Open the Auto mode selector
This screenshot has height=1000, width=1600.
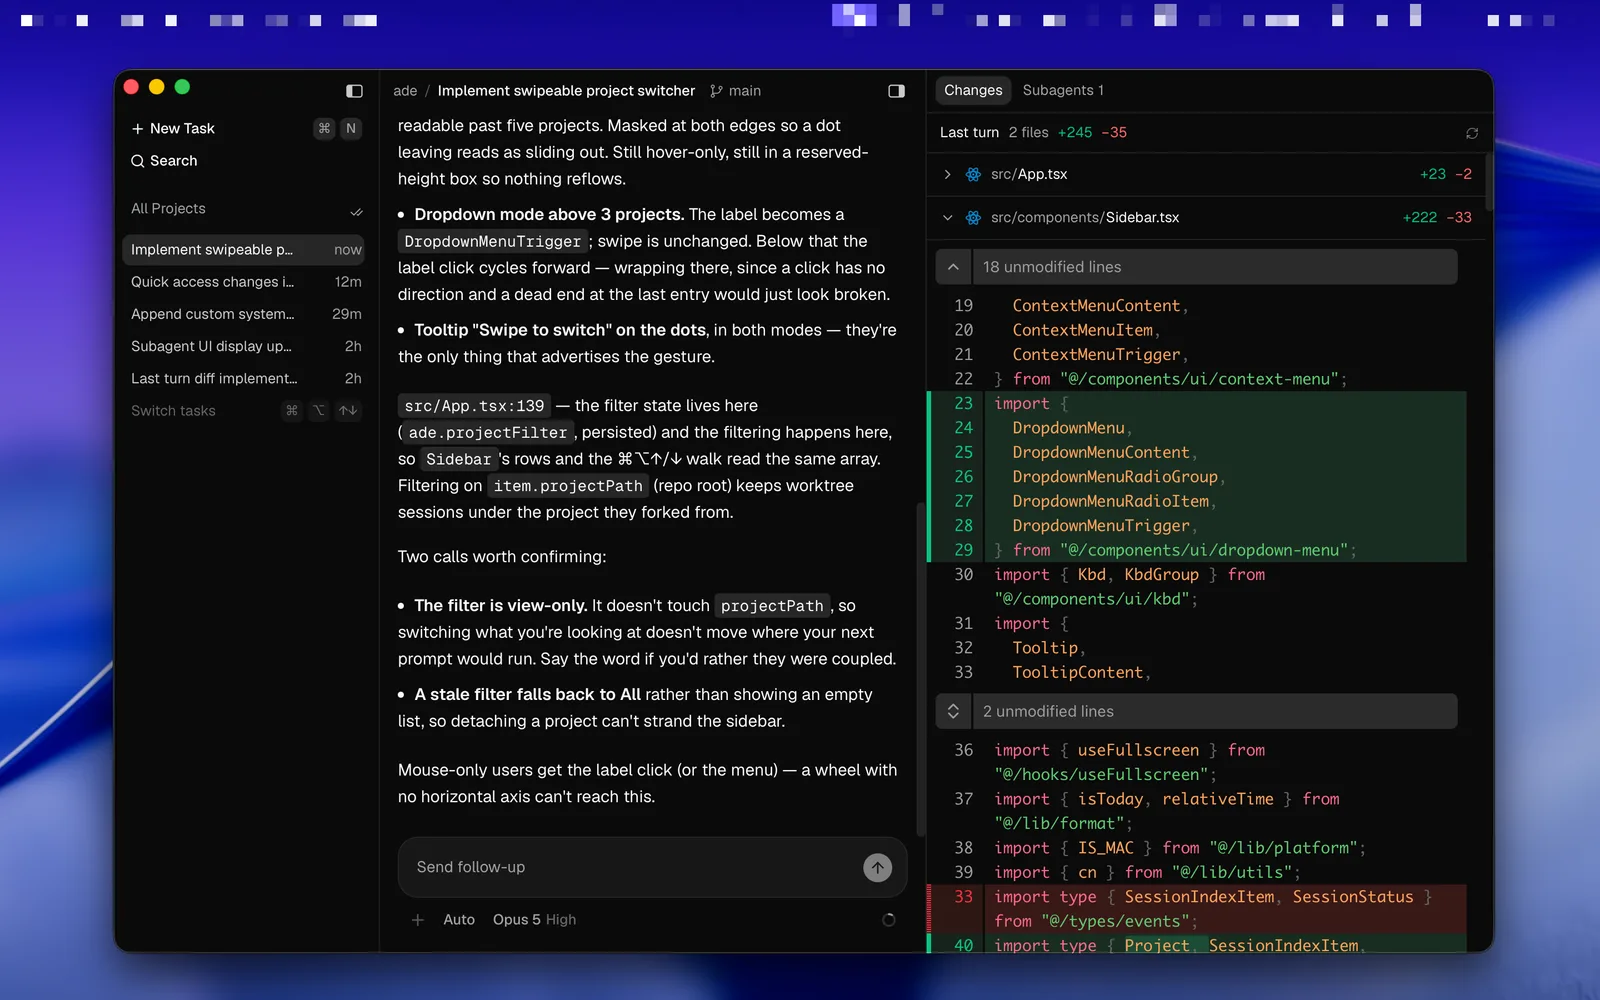[x=459, y=920]
